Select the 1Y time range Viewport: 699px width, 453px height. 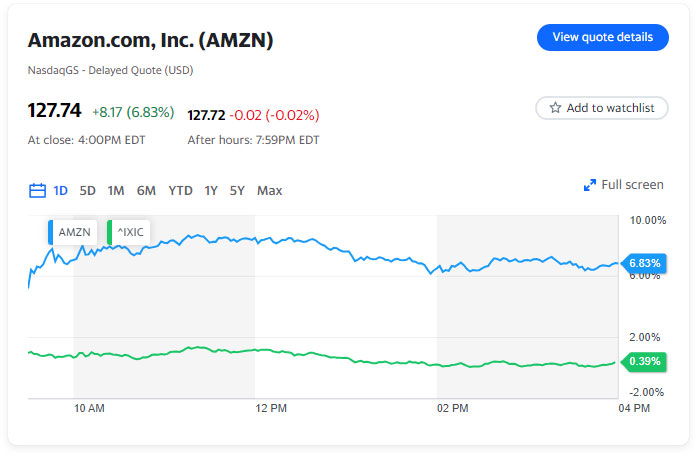coord(211,190)
